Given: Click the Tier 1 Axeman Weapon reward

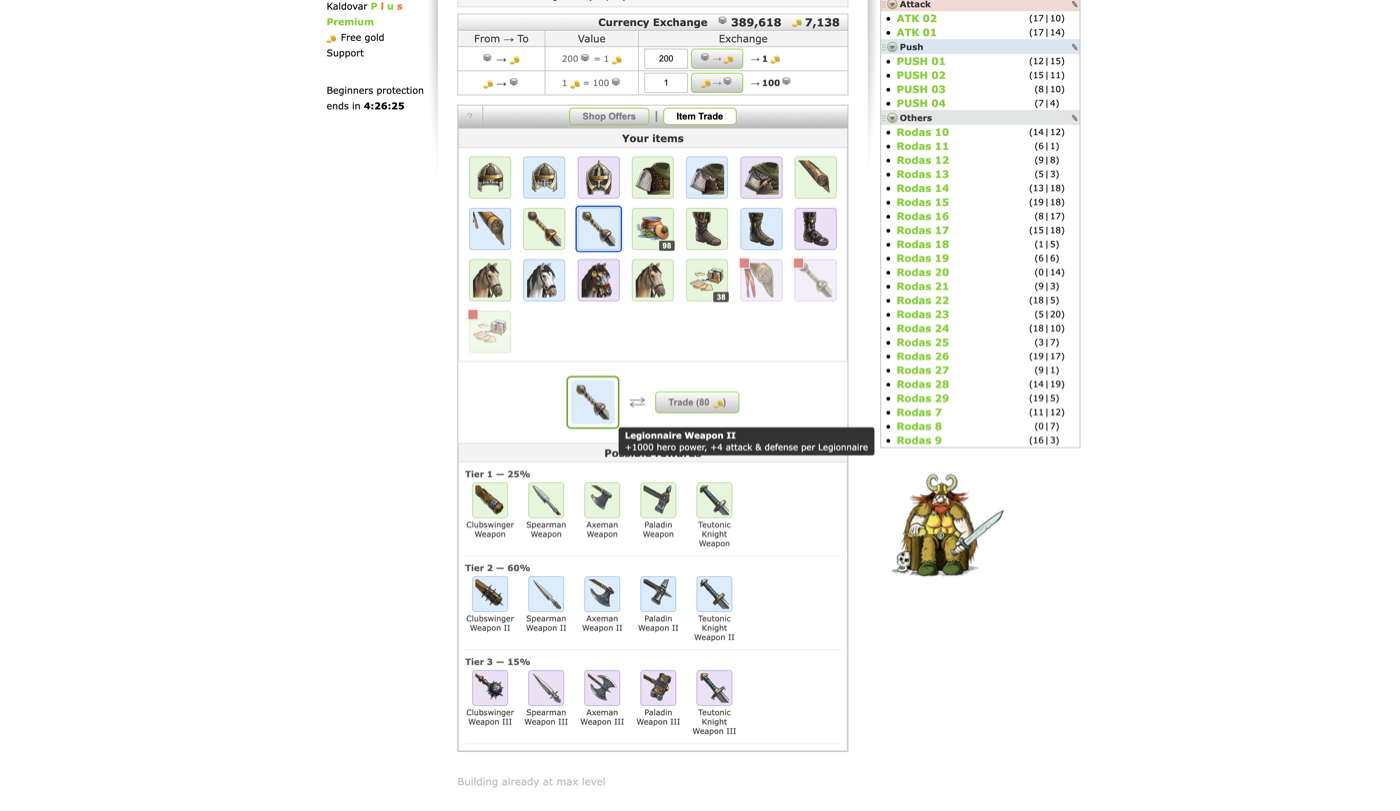Looking at the screenshot, I should 602,500.
